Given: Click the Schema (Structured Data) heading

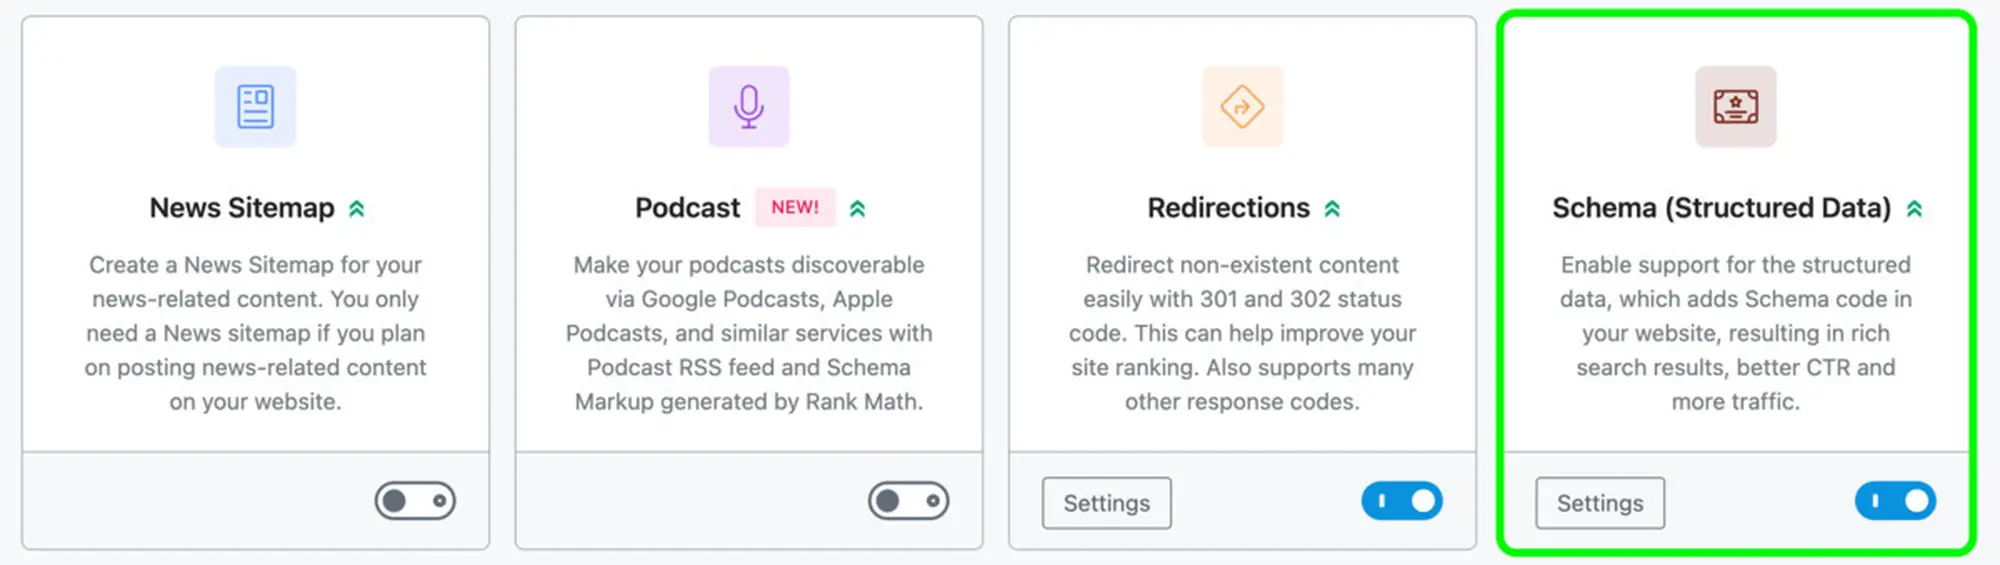Looking at the screenshot, I should click(1721, 208).
